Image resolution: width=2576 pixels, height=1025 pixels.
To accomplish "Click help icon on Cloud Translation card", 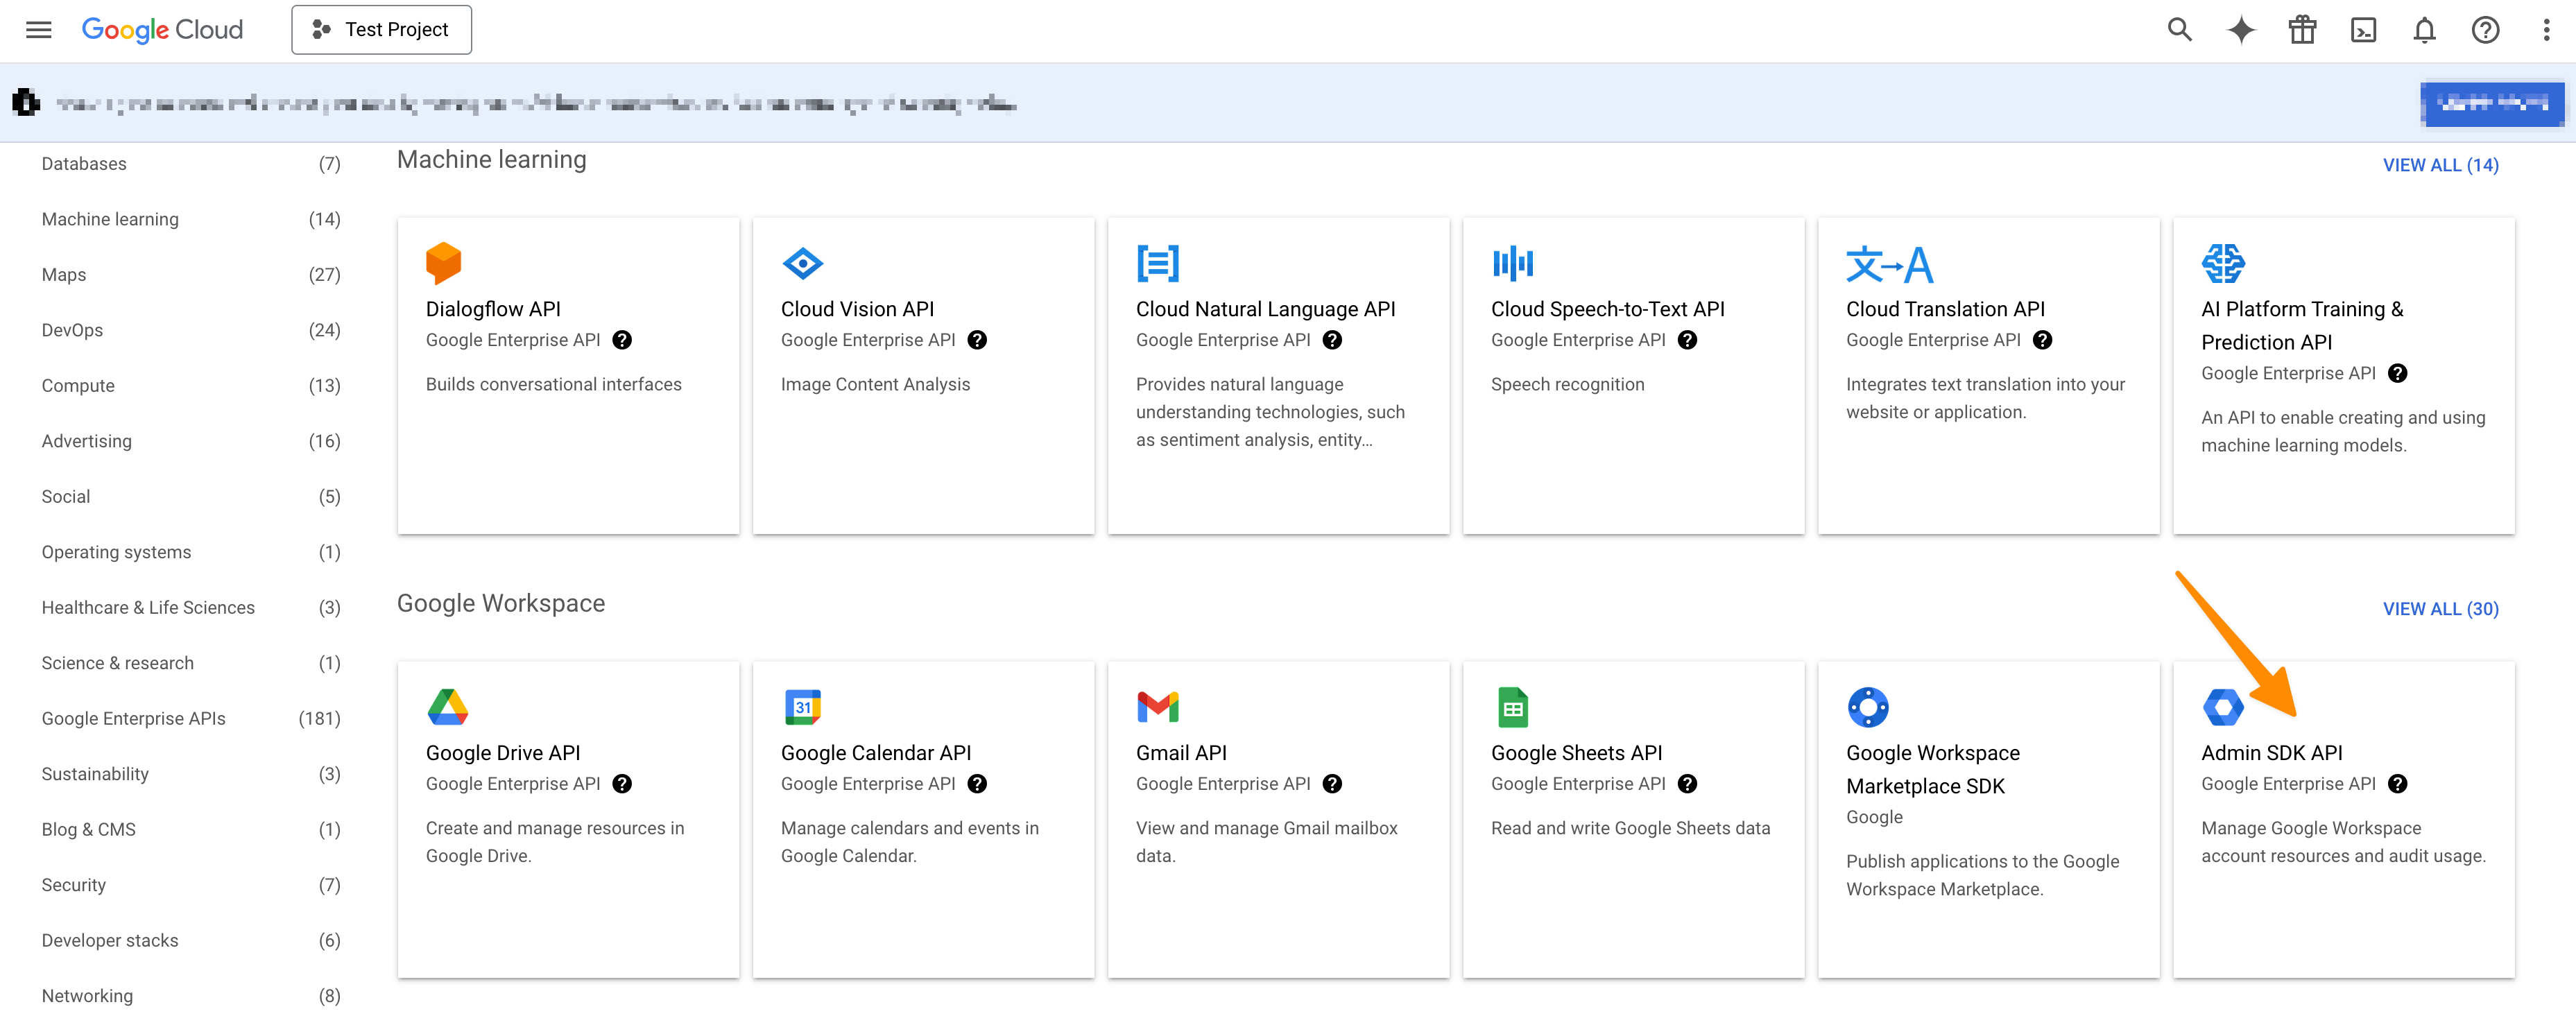I will coord(2042,340).
